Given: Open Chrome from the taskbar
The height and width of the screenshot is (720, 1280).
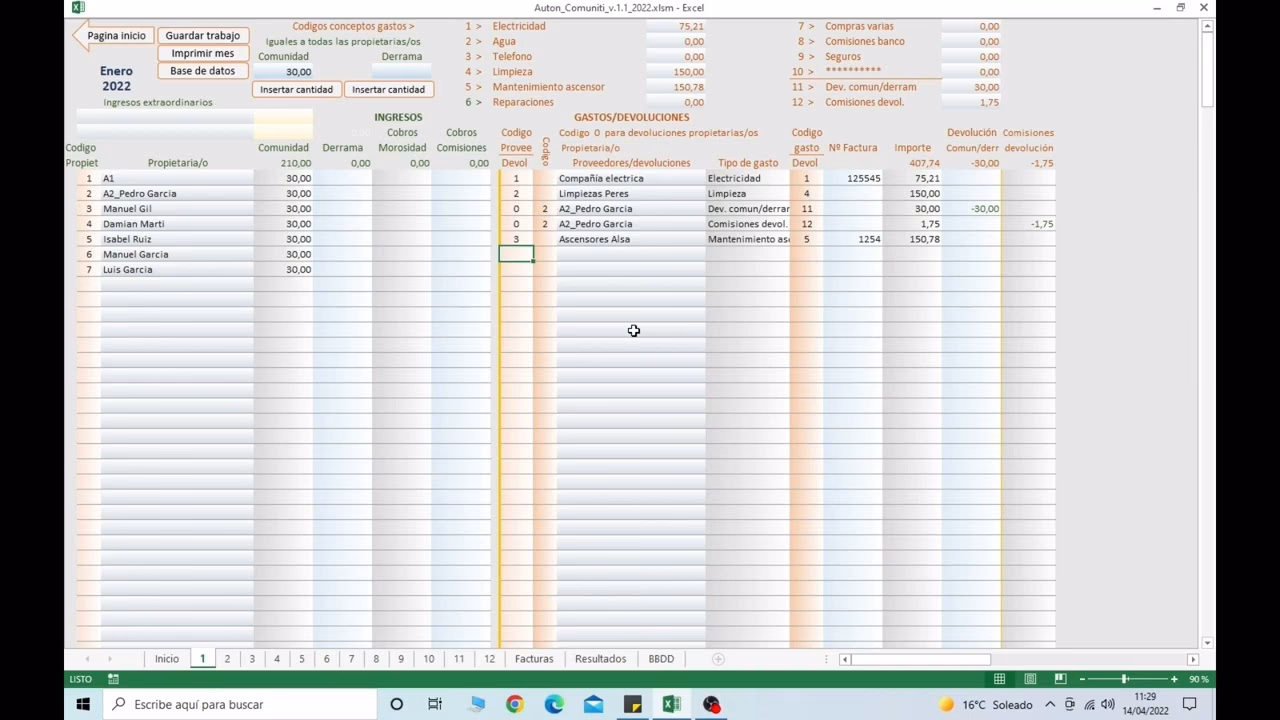Looking at the screenshot, I should click(514, 704).
